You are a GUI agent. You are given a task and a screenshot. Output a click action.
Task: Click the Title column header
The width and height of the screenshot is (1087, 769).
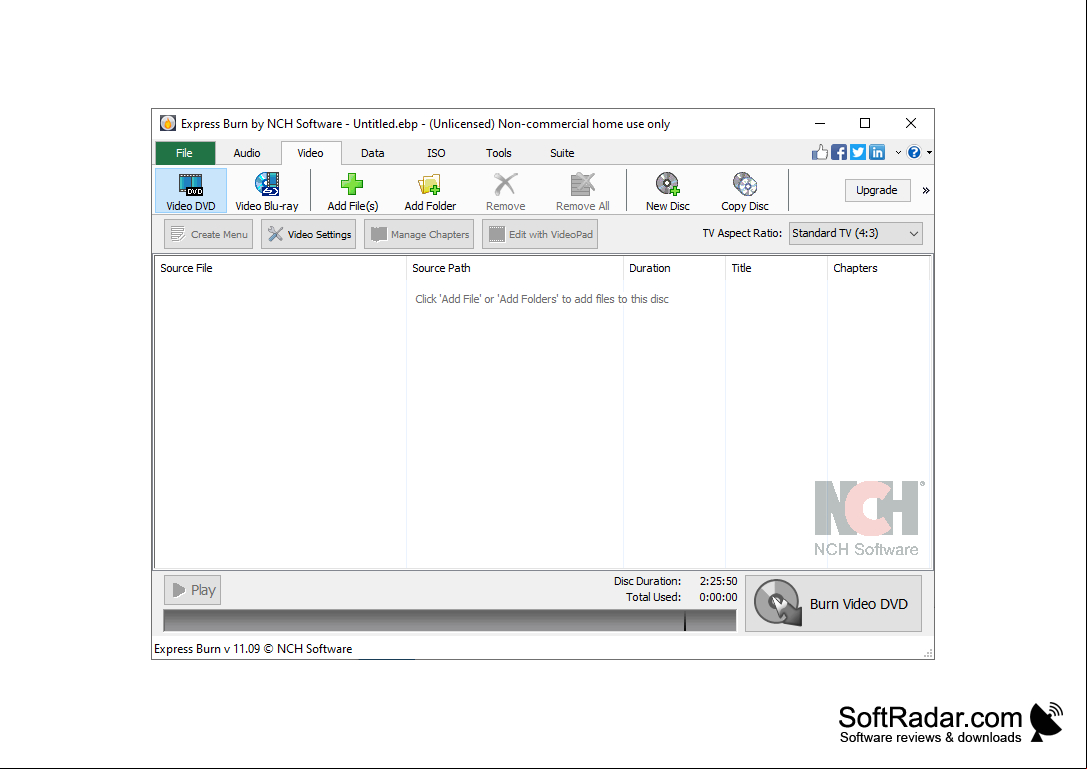776,268
